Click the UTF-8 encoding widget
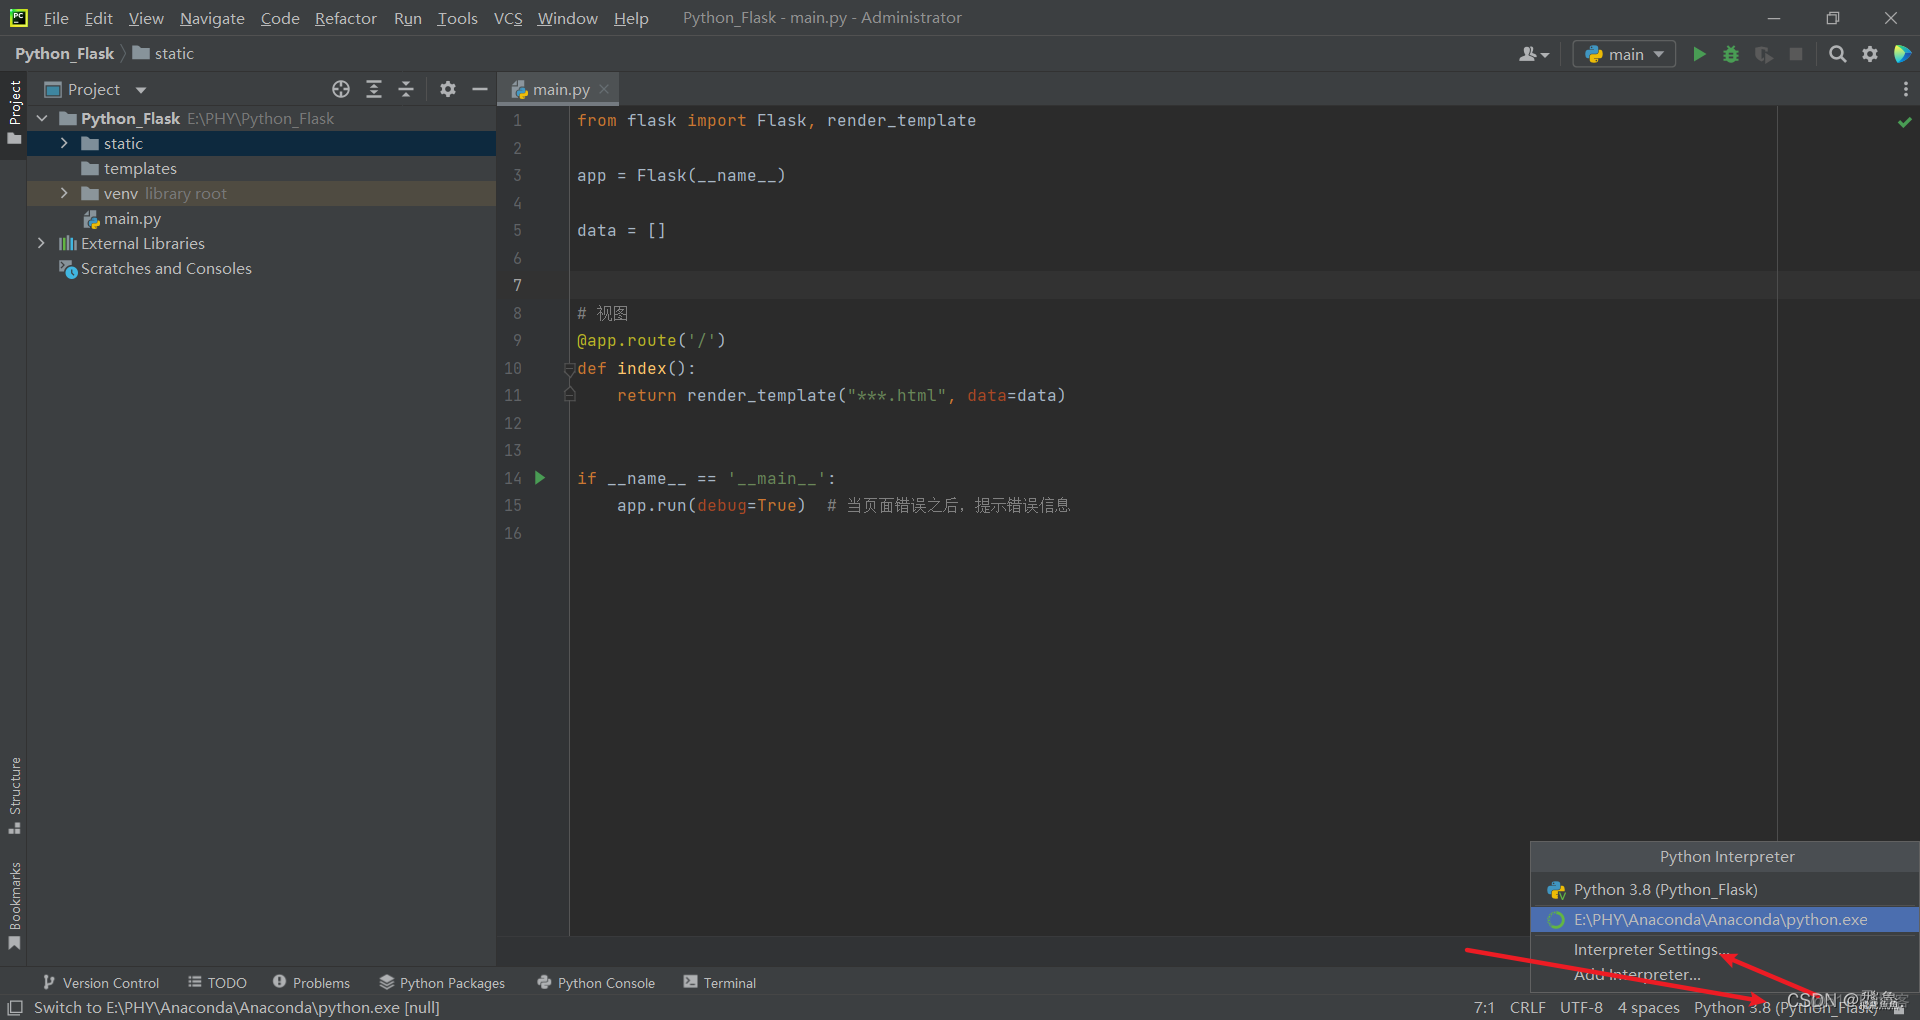 [1581, 1007]
